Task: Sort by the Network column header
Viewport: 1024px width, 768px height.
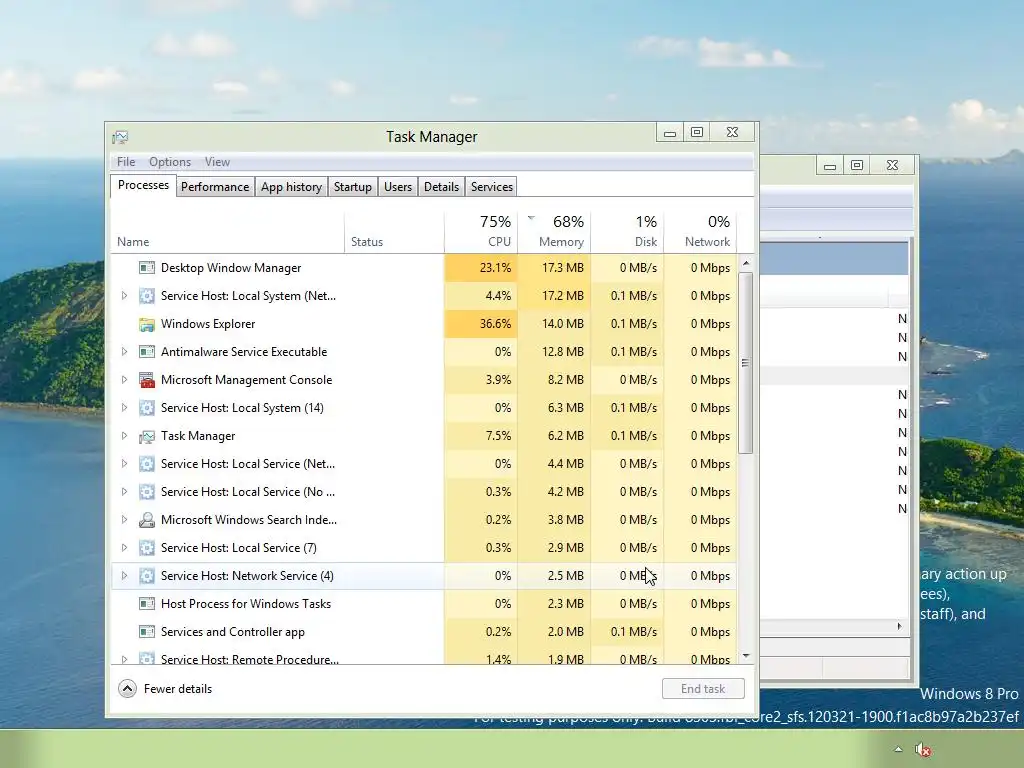Action: (x=700, y=232)
